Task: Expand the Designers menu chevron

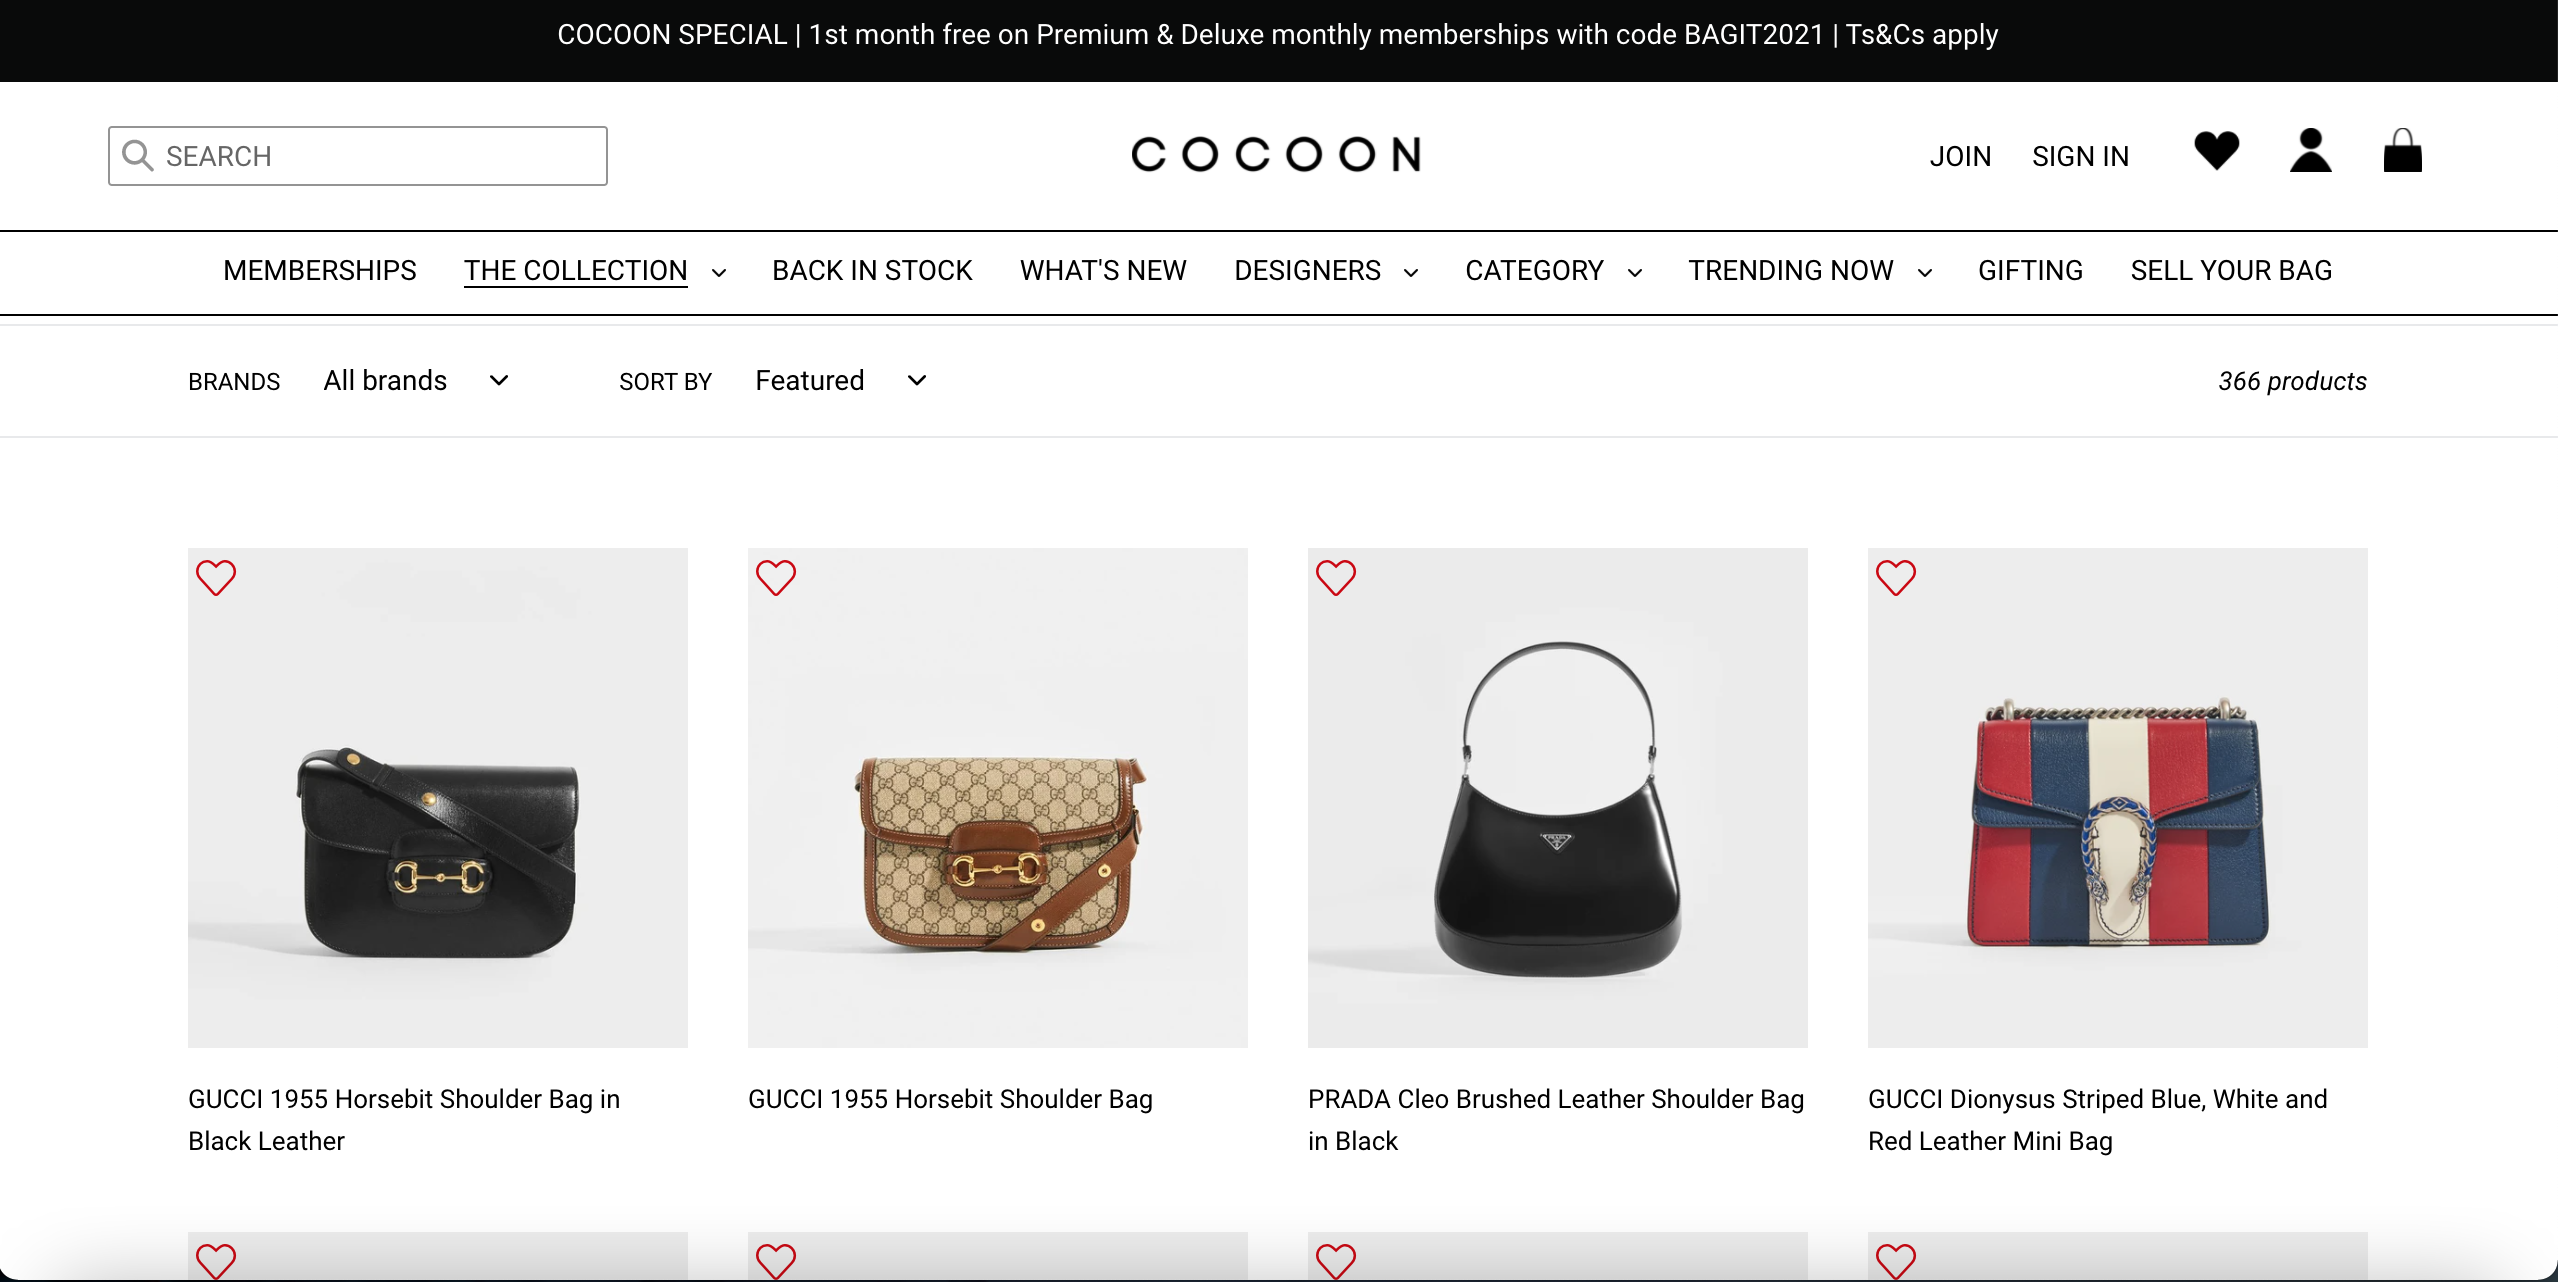Action: [1411, 272]
